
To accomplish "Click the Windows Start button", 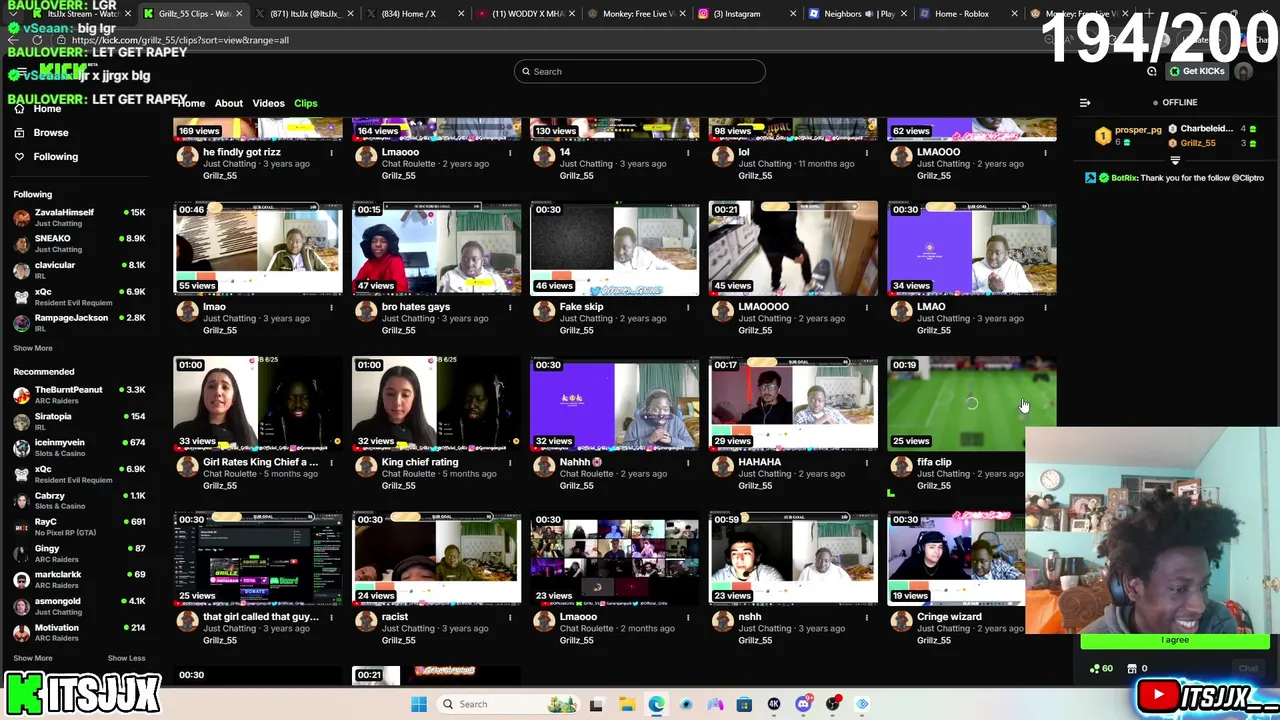I will point(419,704).
